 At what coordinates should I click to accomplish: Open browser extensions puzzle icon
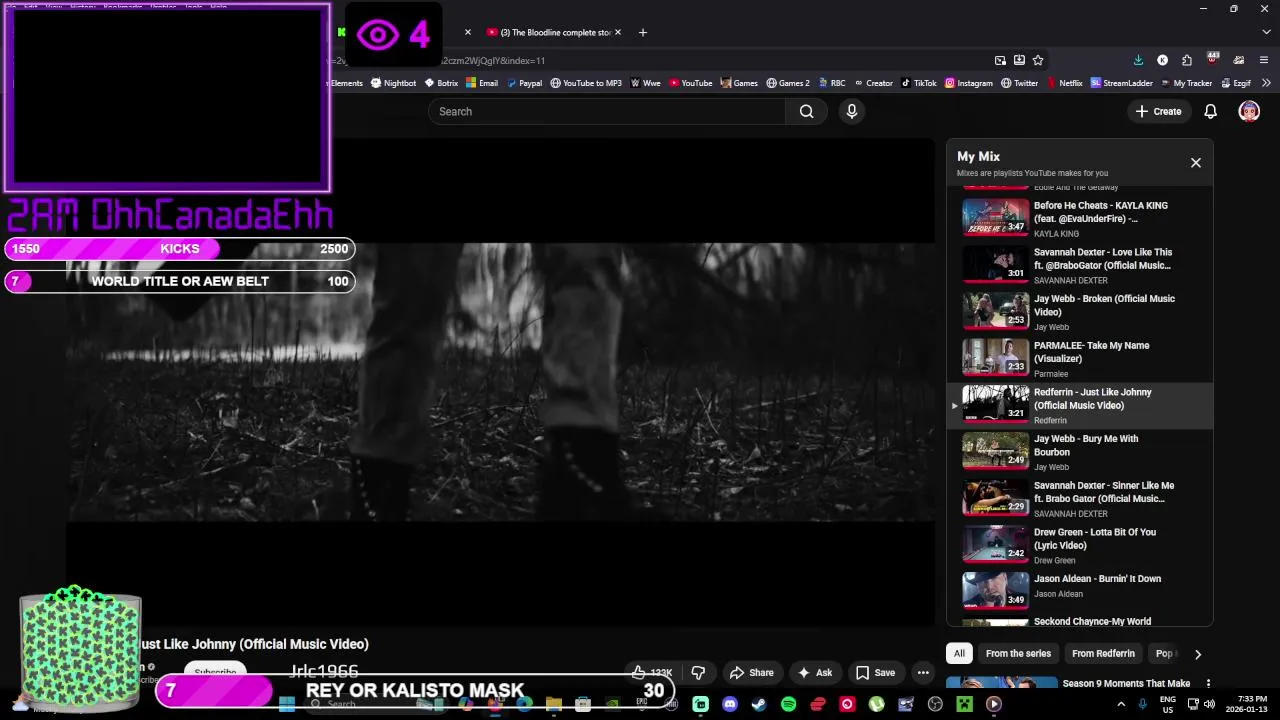(1186, 60)
